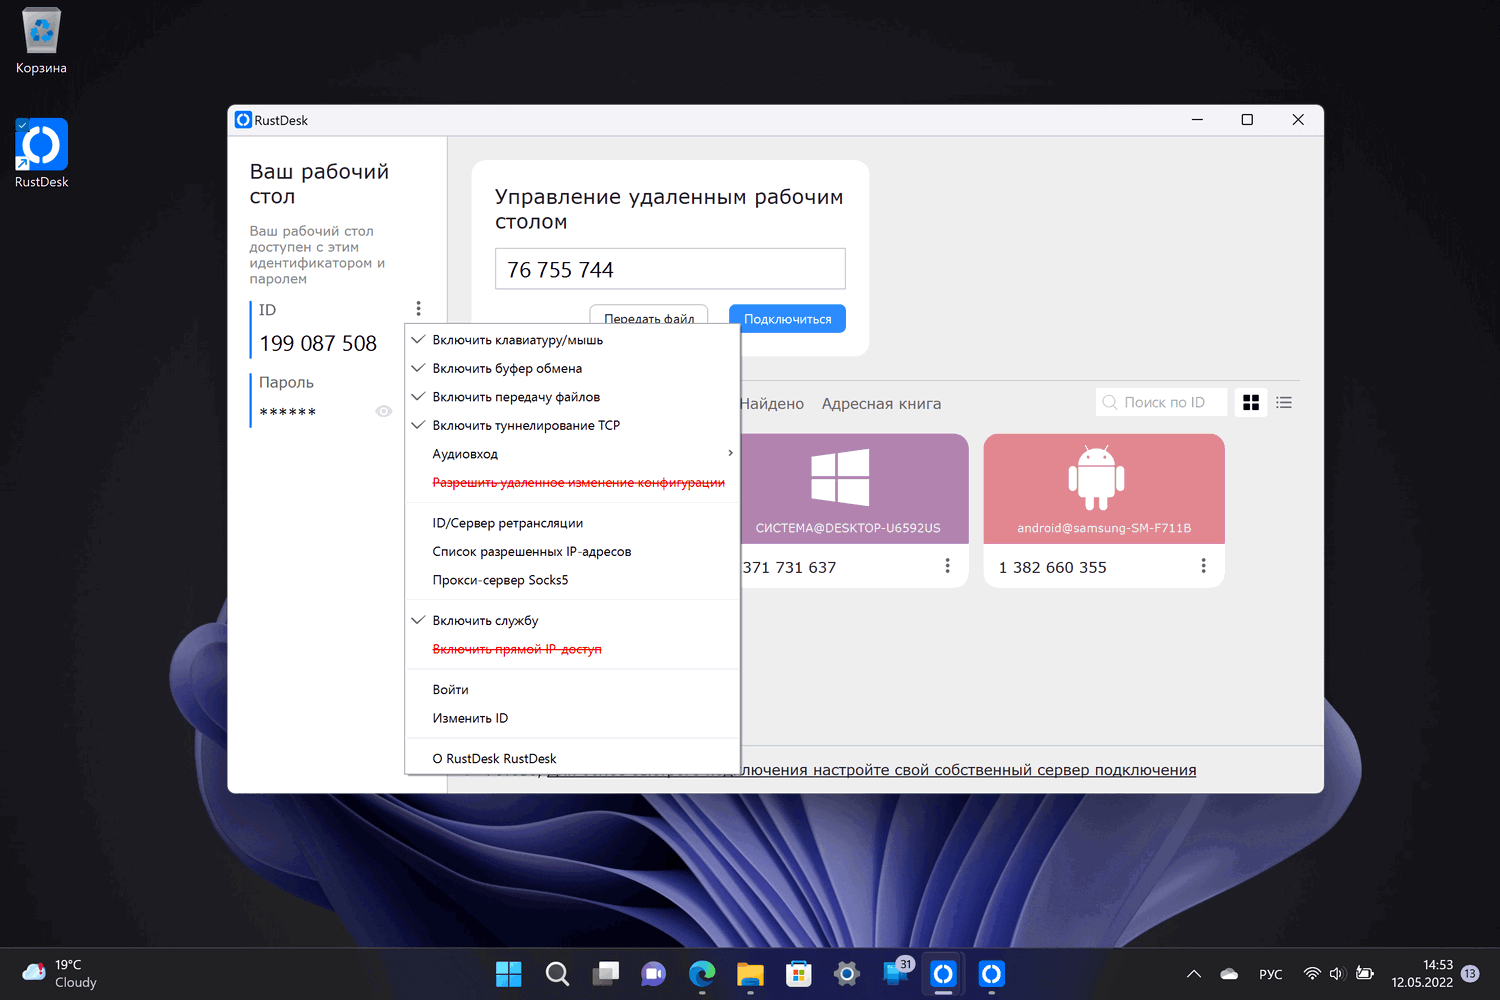Screen dimensions: 1500x1000
Task: Open the volume tray icon
Action: coord(1337,974)
